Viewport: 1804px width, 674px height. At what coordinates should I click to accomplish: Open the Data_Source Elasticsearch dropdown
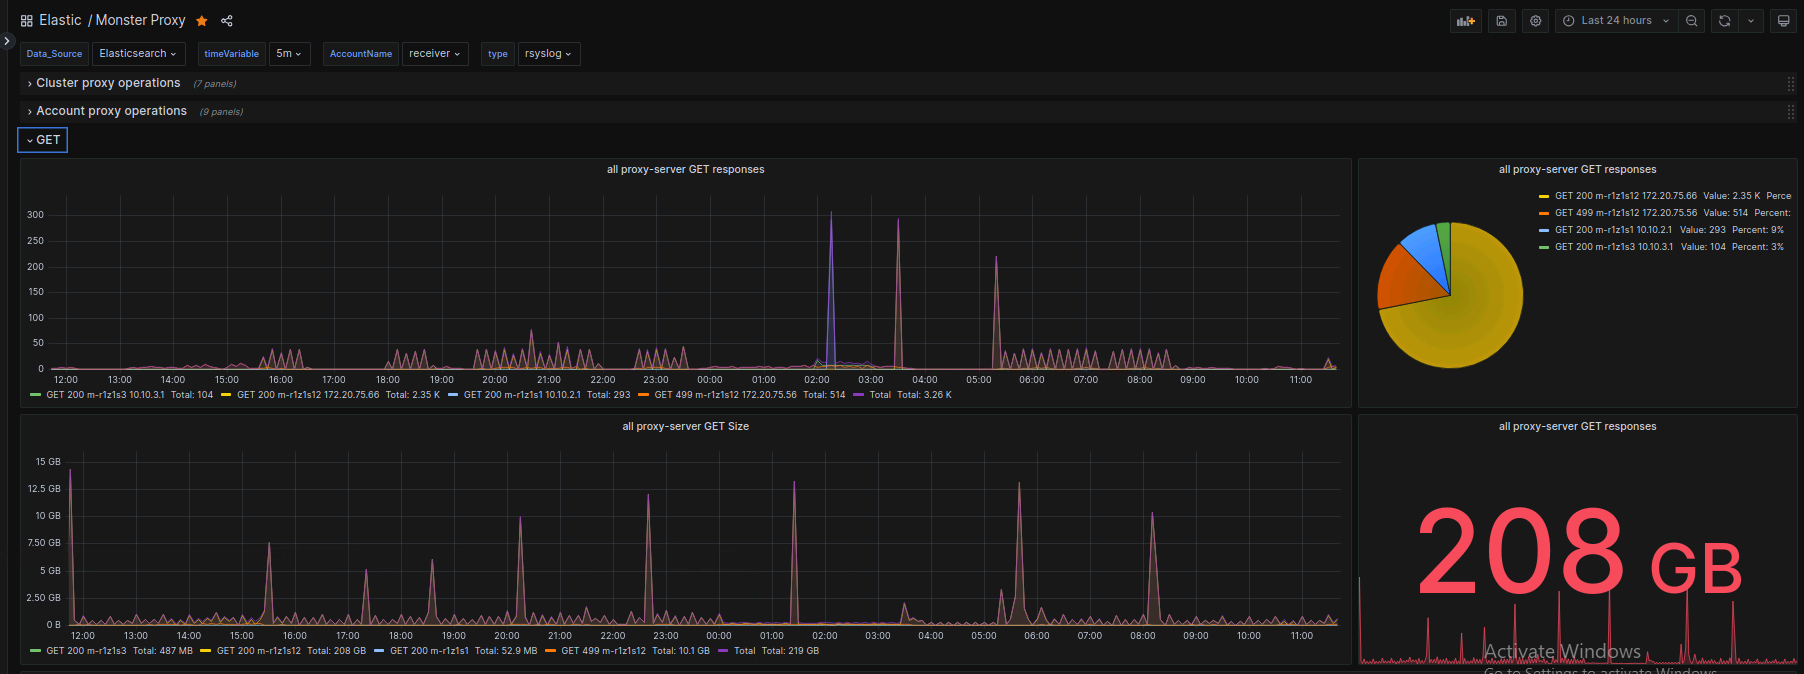(x=138, y=54)
